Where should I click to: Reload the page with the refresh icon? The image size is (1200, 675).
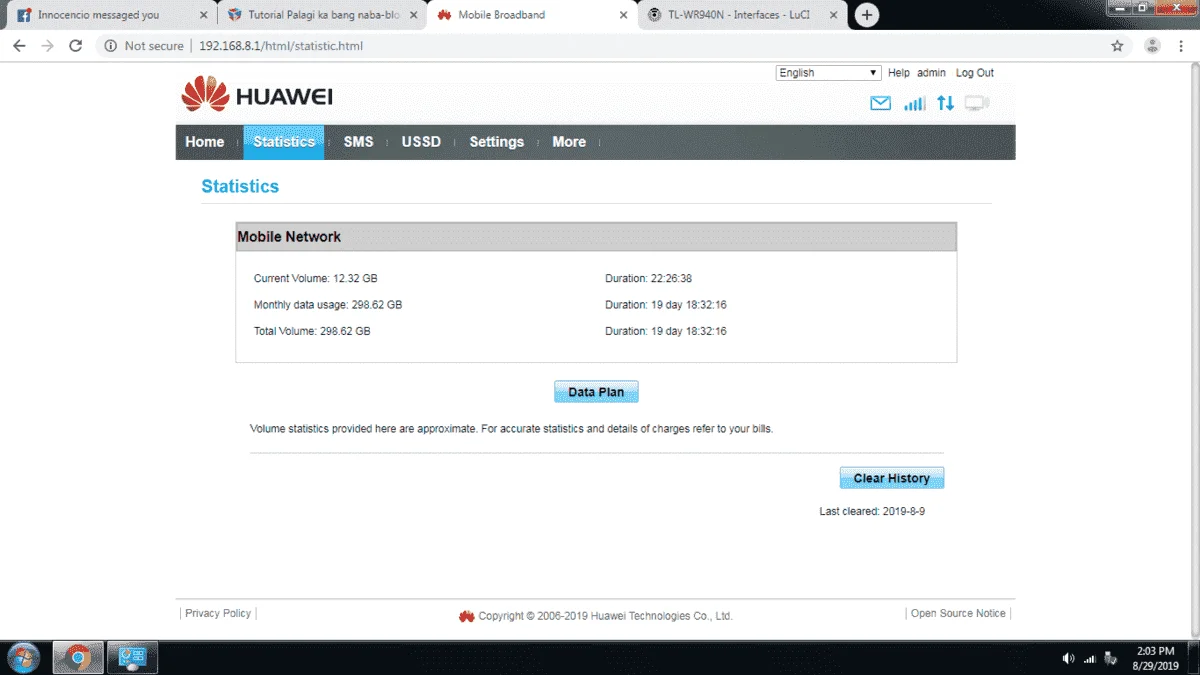tap(75, 46)
